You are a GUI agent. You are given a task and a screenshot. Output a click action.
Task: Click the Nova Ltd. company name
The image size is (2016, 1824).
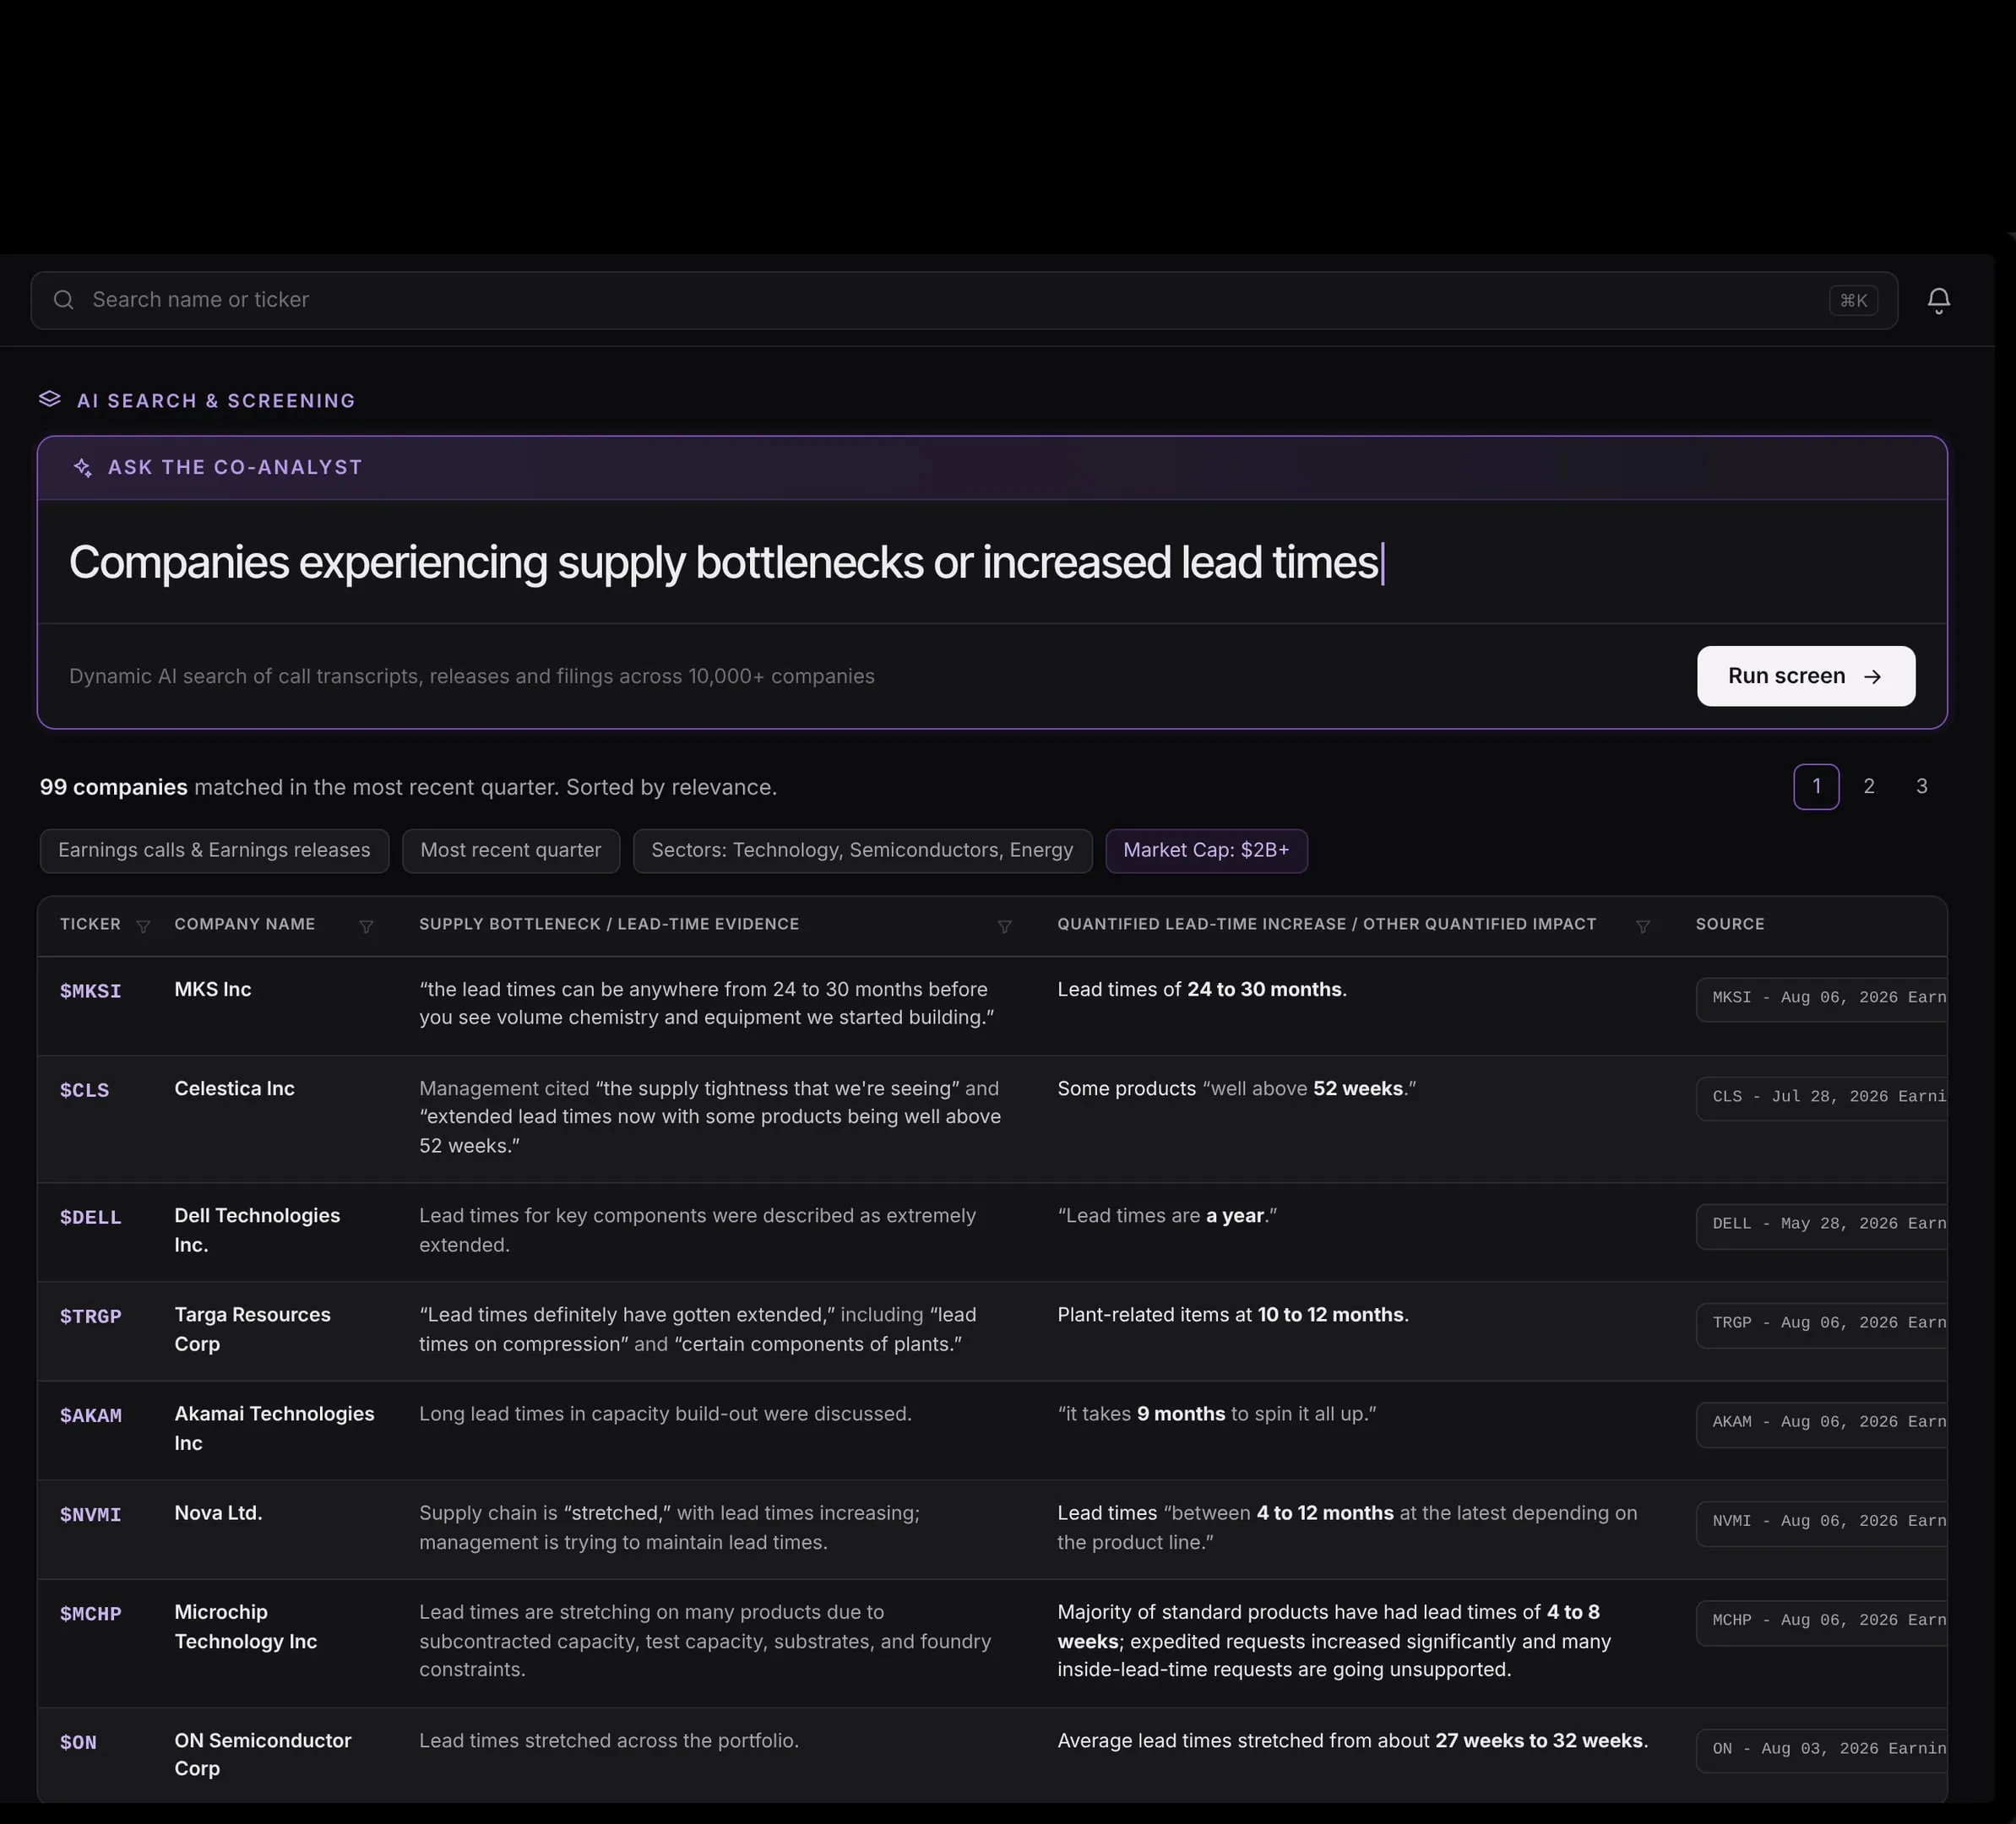click(218, 1513)
